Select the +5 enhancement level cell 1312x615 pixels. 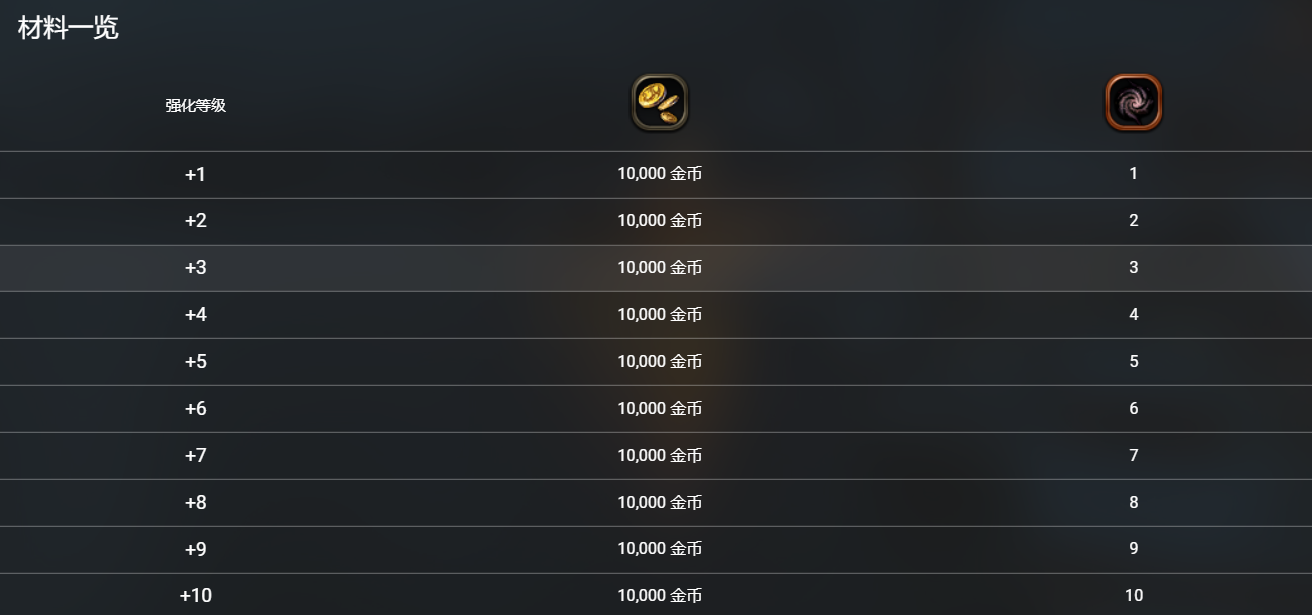click(x=196, y=362)
